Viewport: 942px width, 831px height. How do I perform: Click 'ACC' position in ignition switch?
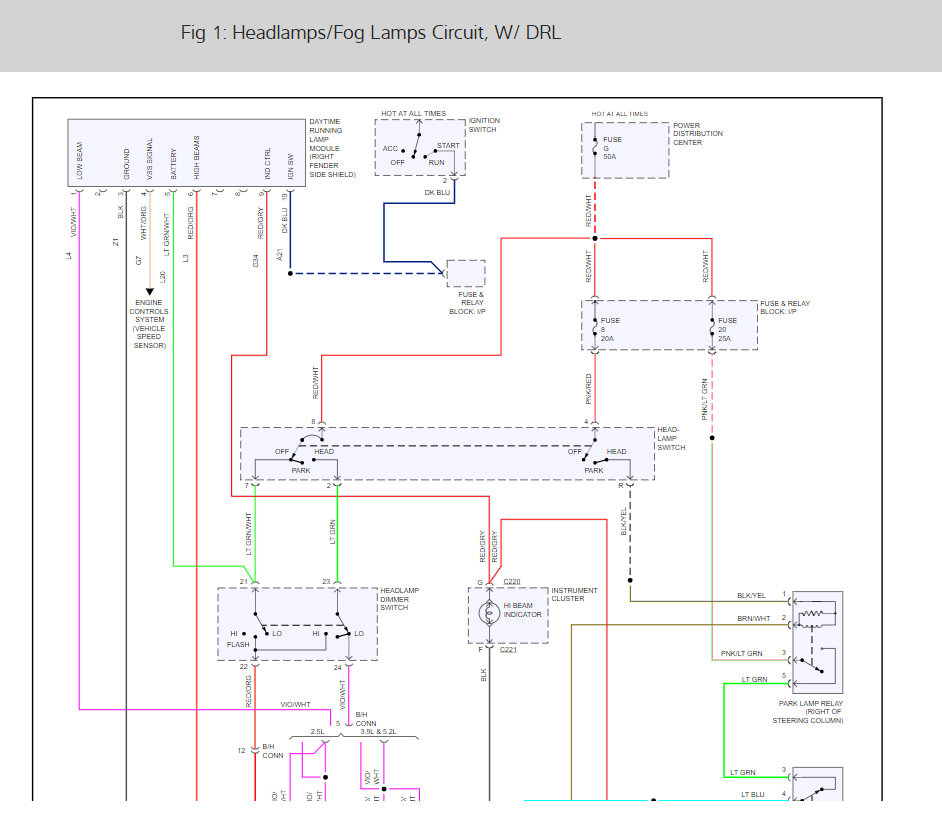point(390,148)
